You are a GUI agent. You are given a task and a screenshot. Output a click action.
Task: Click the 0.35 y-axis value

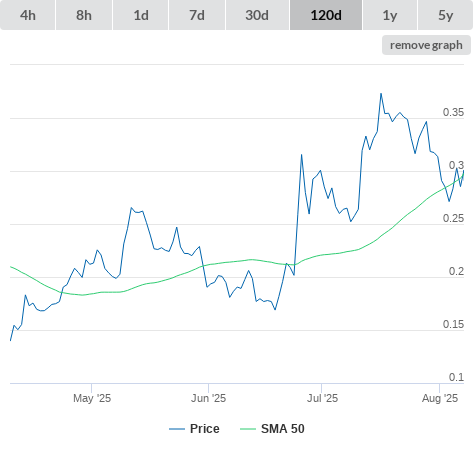pos(453,112)
